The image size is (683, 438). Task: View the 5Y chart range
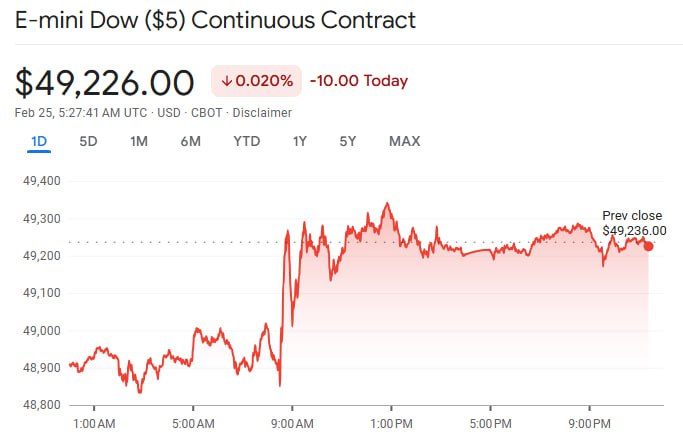coord(348,141)
